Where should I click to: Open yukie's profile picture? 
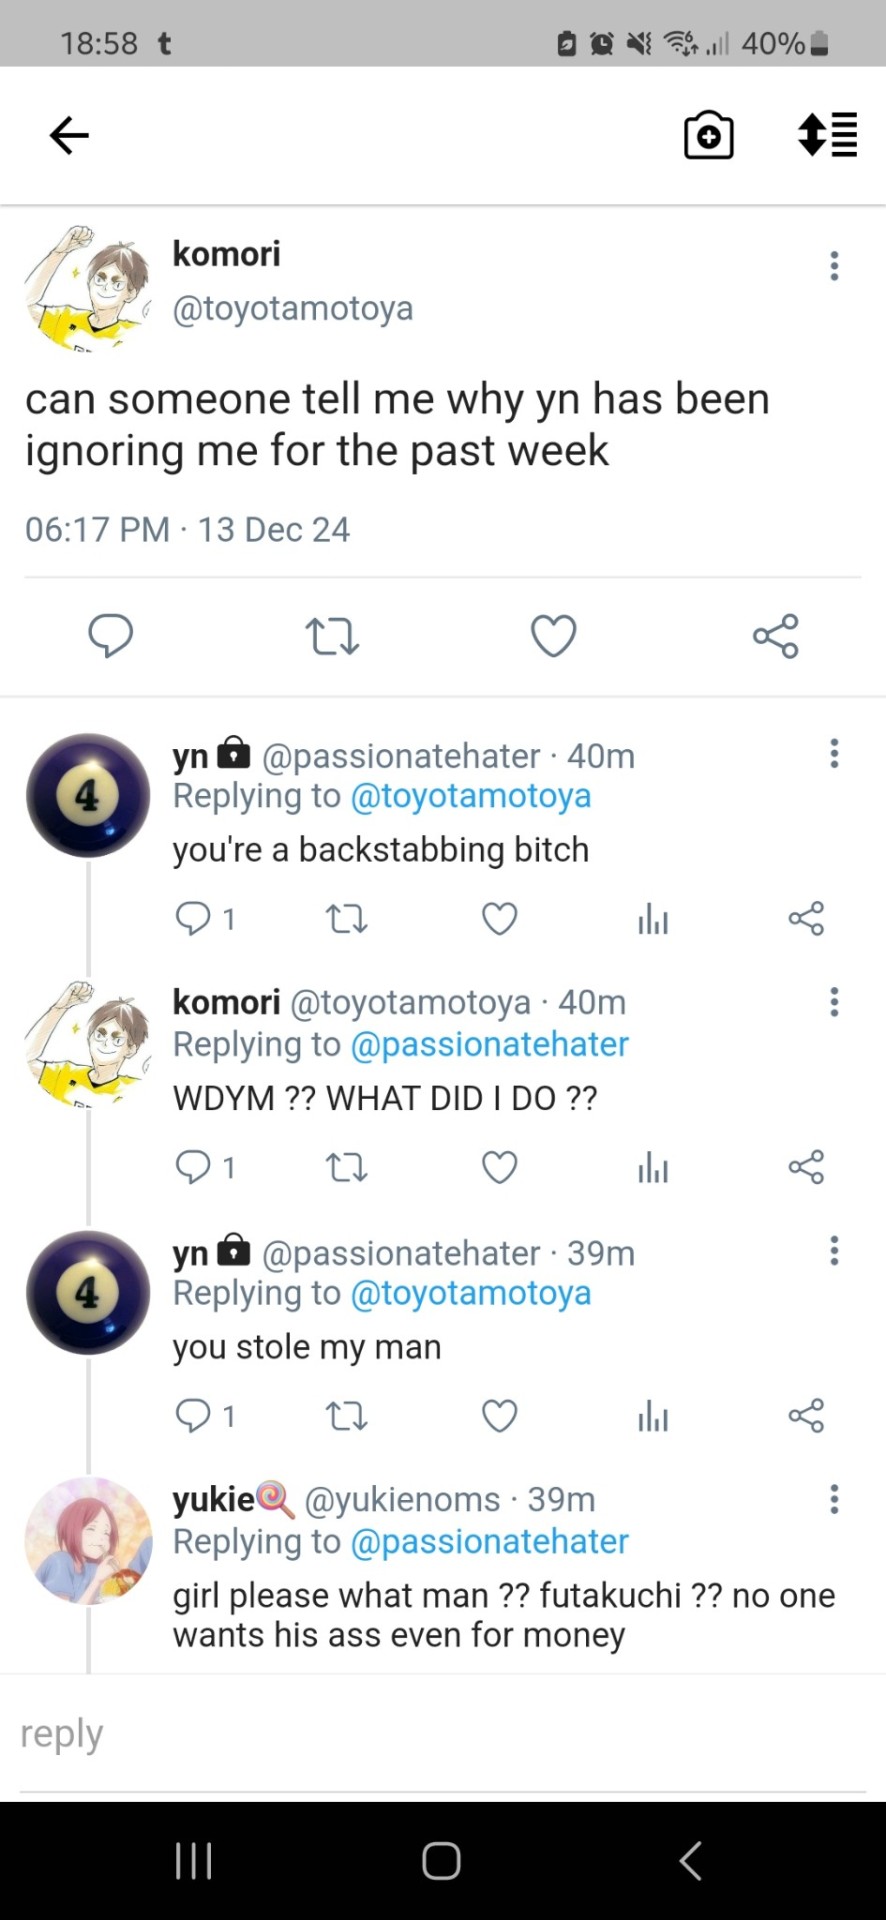(x=88, y=1540)
